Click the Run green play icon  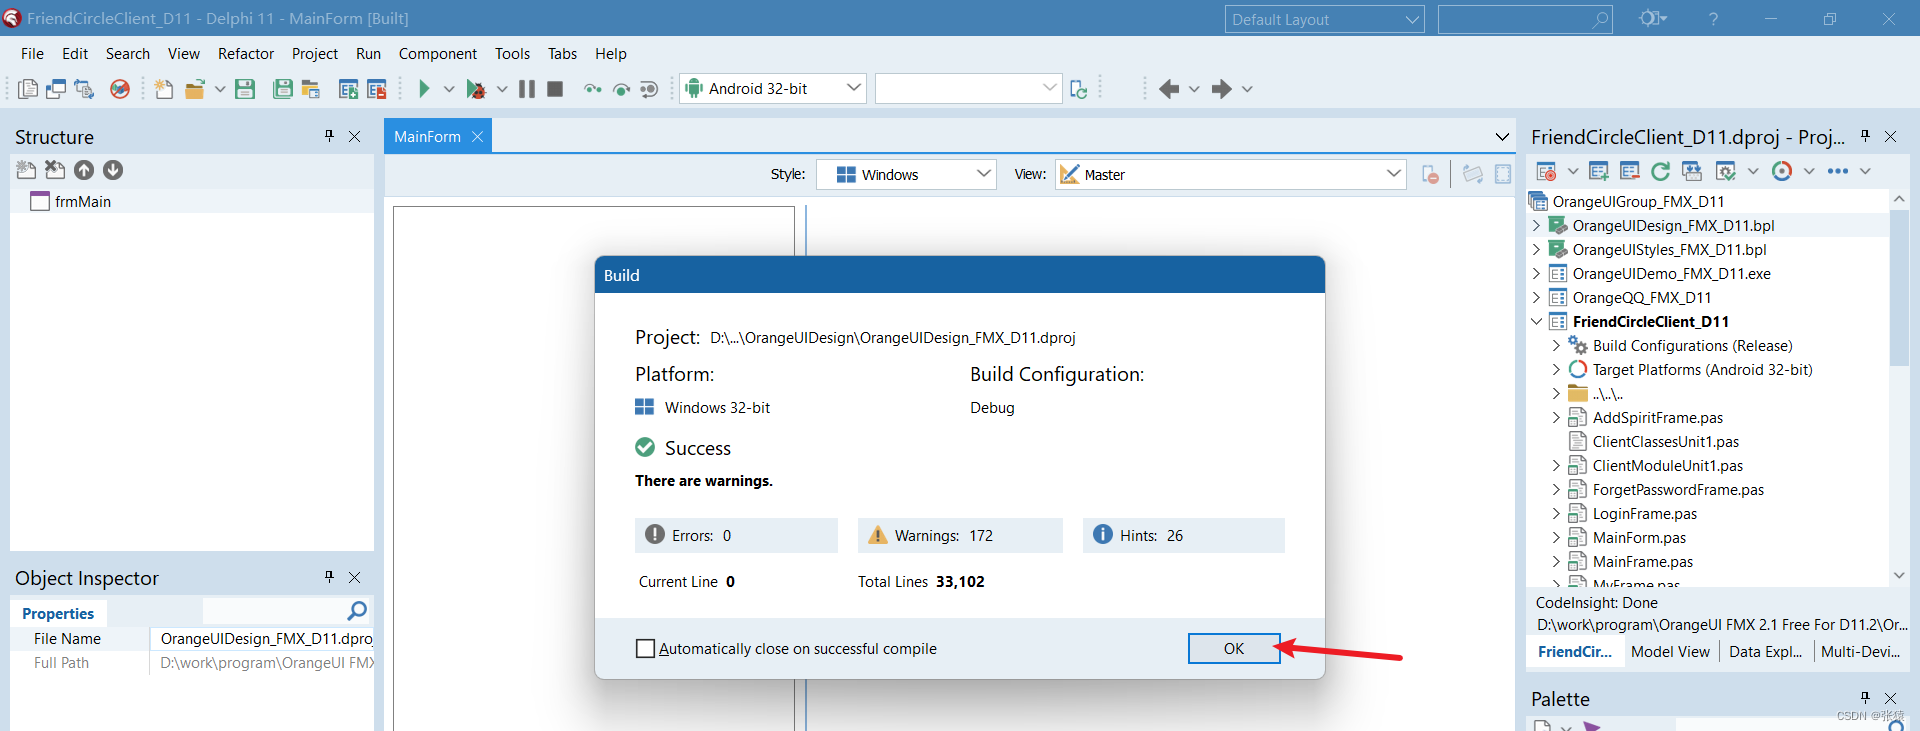[424, 89]
